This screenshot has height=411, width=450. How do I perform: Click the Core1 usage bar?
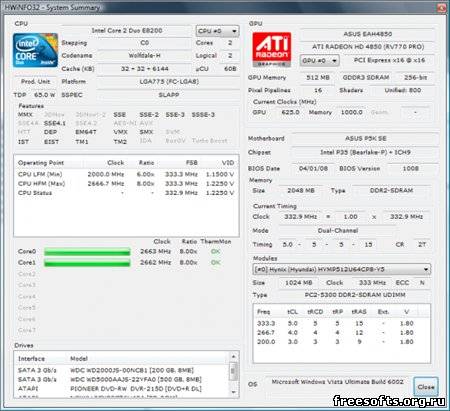(87, 263)
